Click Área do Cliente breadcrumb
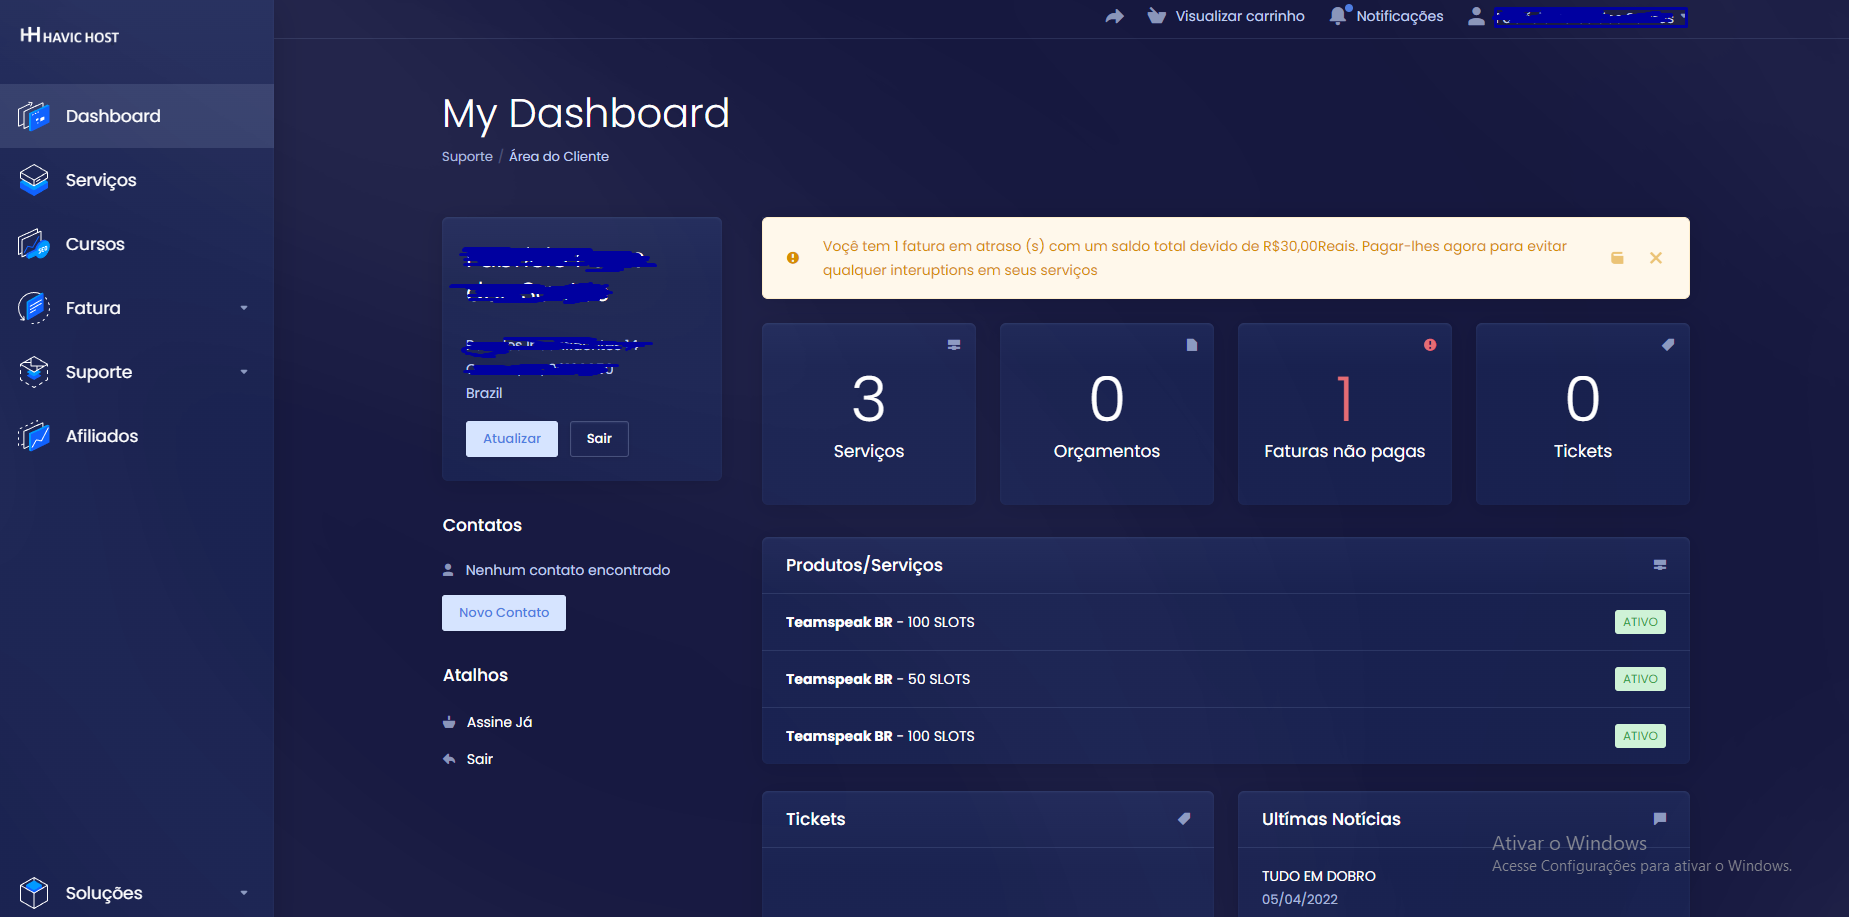The image size is (1849, 917). pos(559,156)
